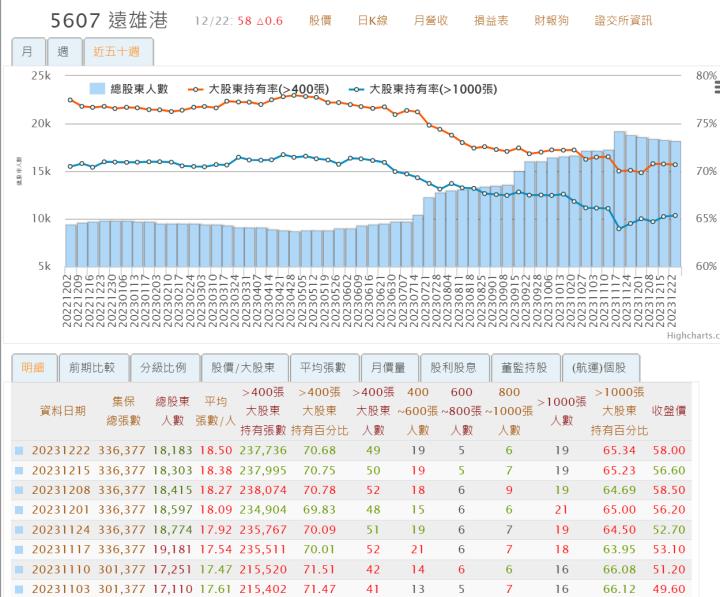Image resolution: width=720 pixels, height=597 pixels.
Task: Follow the 財報狗 link
Action: pos(551,21)
